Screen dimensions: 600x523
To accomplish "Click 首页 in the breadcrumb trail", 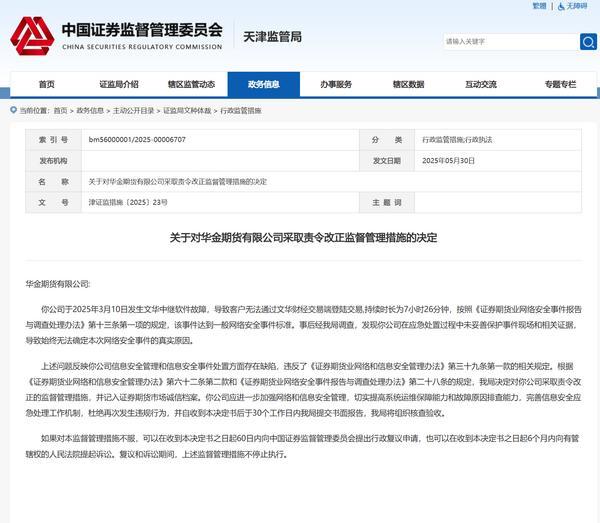I will coord(61,110).
